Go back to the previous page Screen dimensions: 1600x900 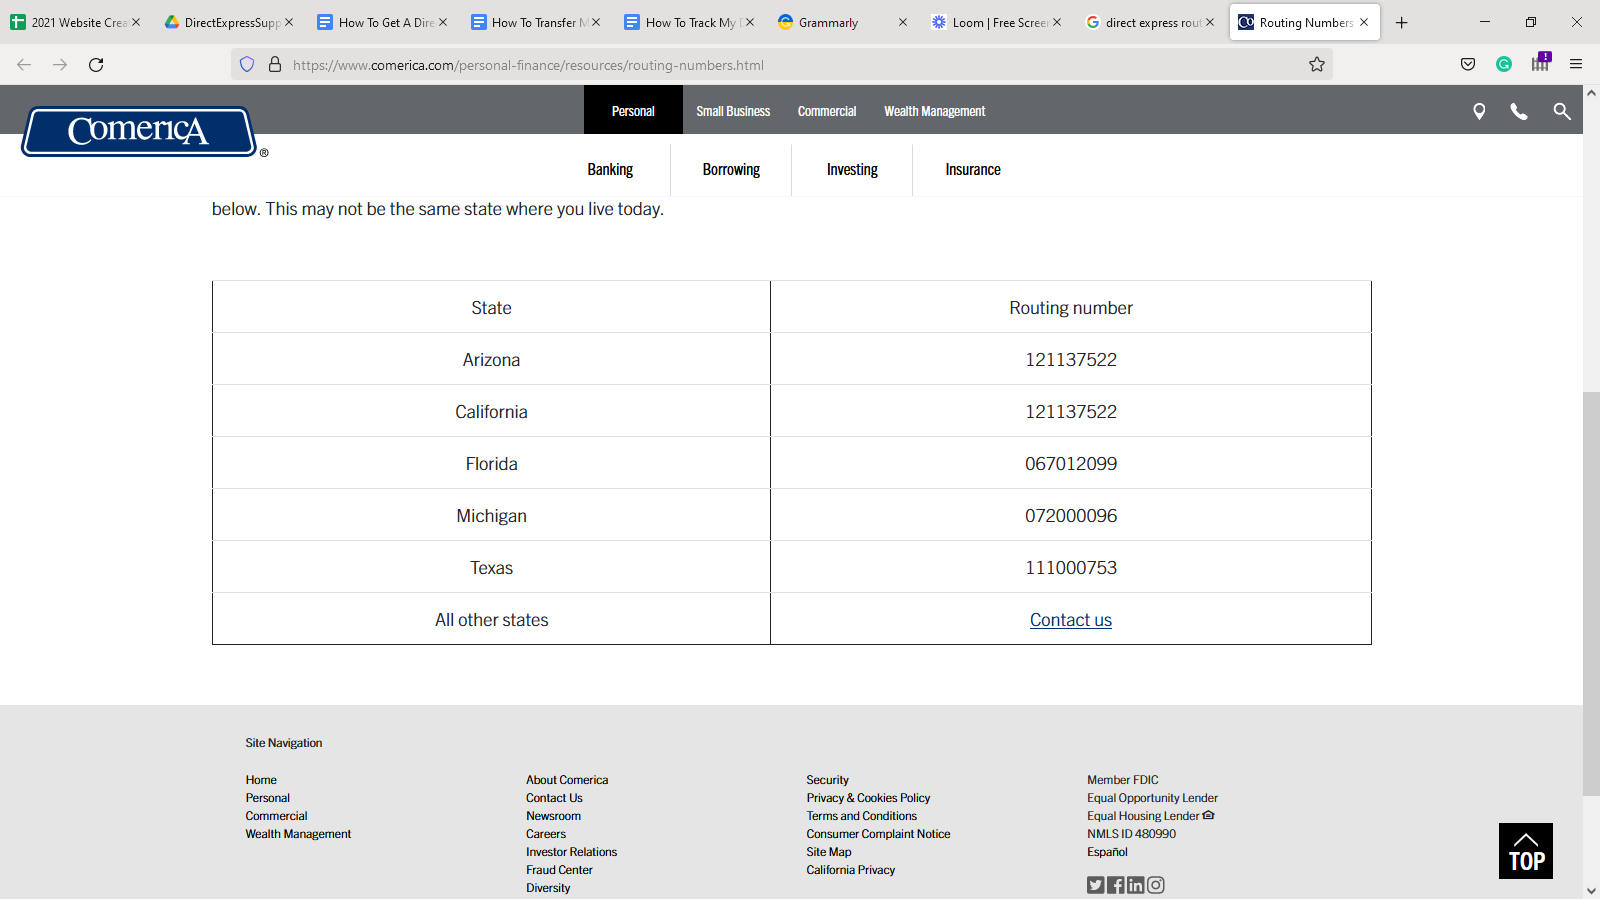click(x=24, y=65)
